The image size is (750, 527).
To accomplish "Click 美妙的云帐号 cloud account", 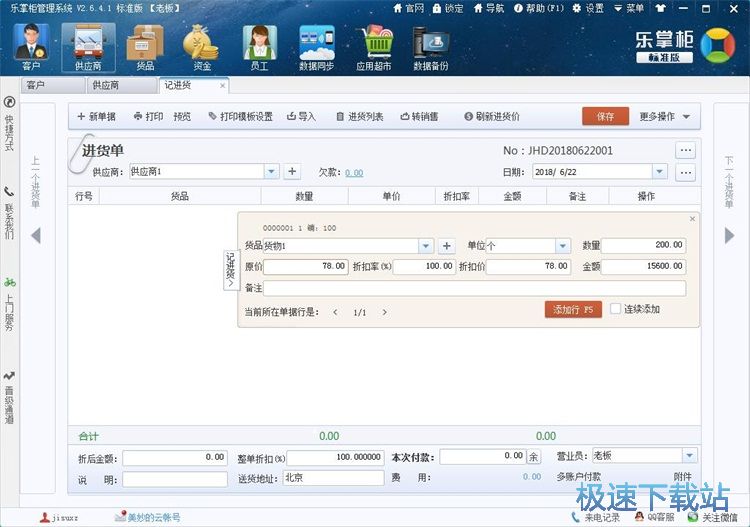I will point(148,517).
